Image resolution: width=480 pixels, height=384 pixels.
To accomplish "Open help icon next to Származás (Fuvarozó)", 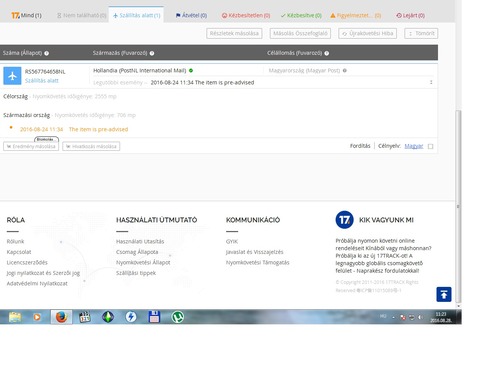I will 152,53.
